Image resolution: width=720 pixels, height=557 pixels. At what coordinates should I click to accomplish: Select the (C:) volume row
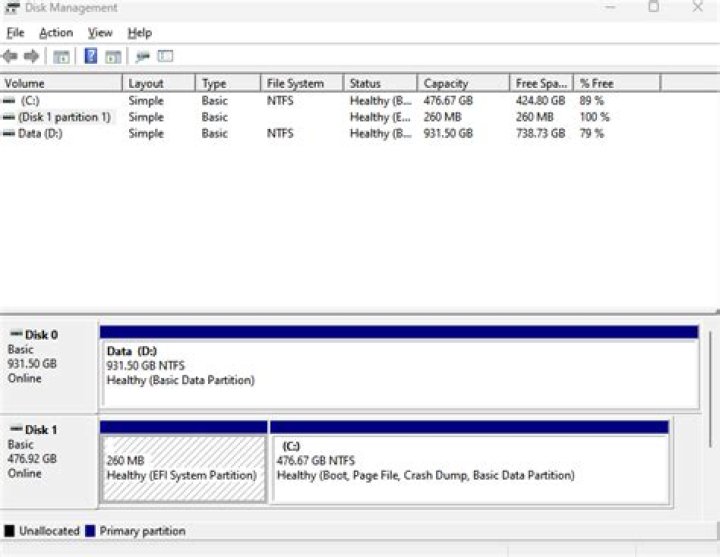click(330, 101)
